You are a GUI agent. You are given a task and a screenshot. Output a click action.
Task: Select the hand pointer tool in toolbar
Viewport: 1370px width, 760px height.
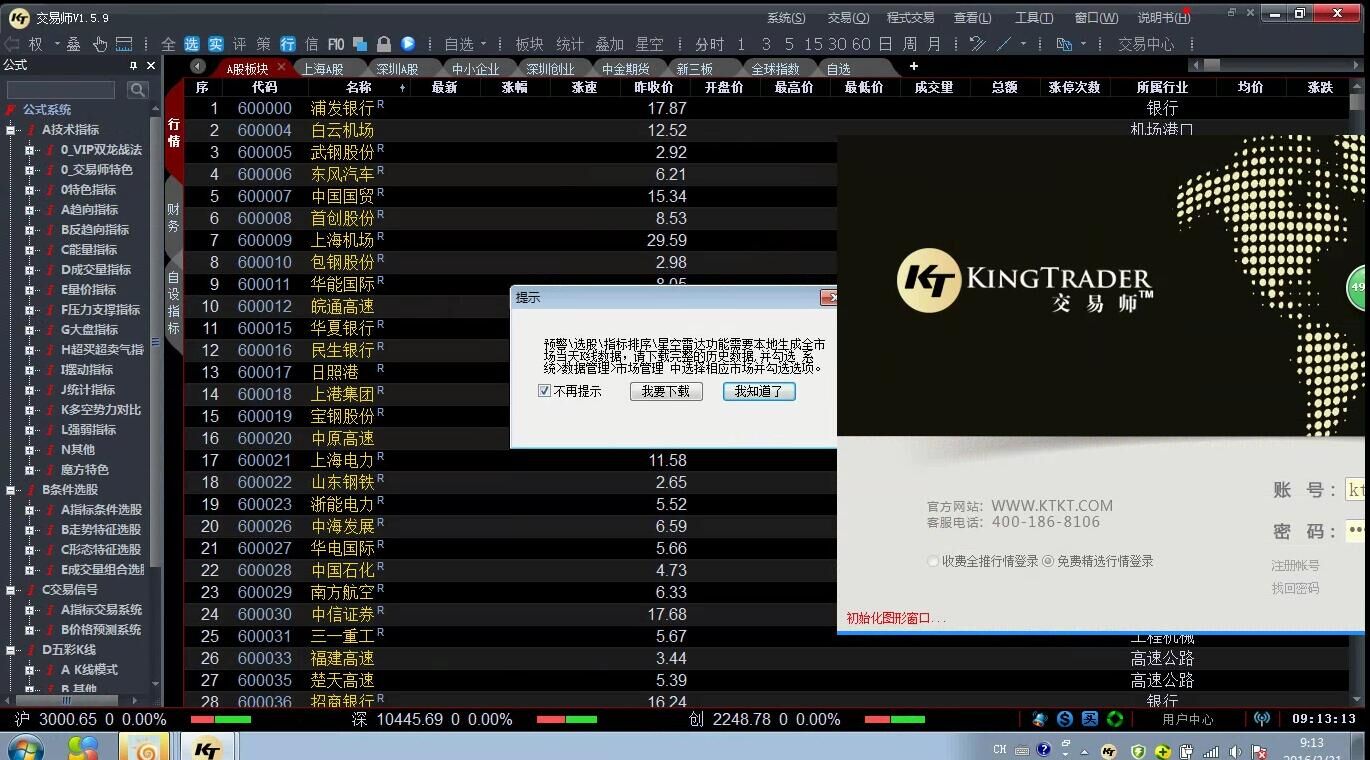coord(100,44)
